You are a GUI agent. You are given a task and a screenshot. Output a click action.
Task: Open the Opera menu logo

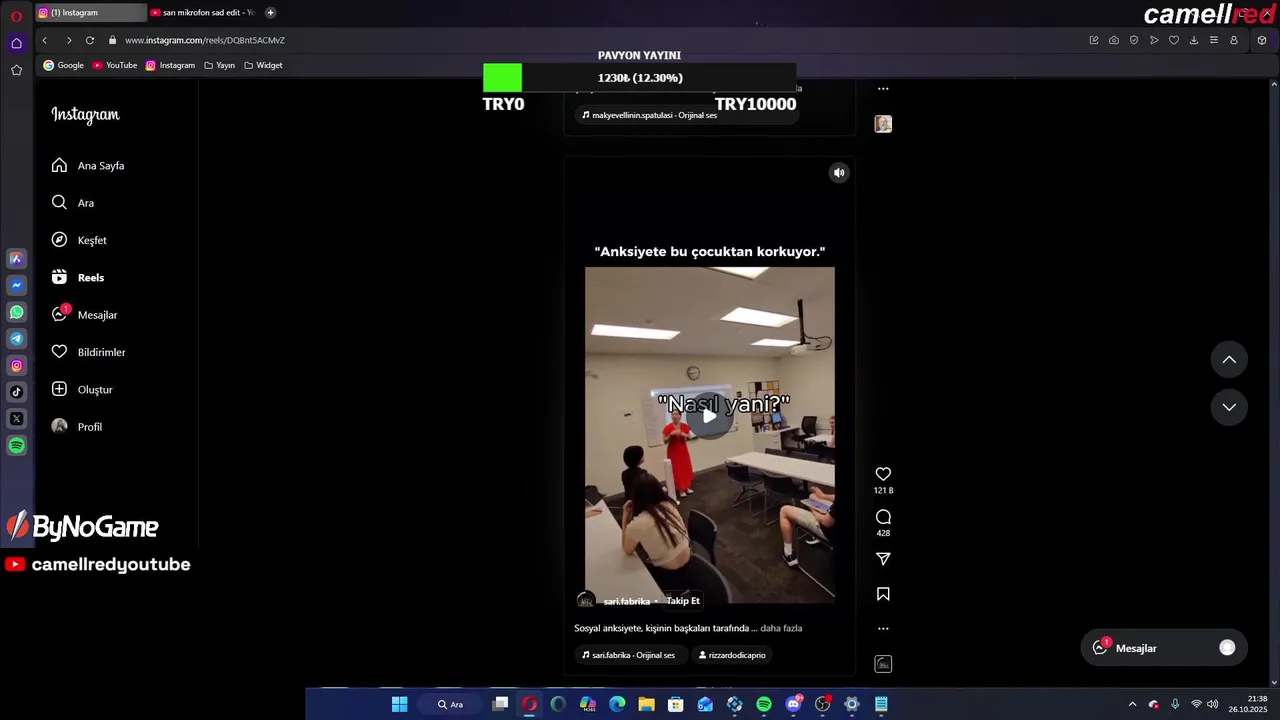coord(16,16)
